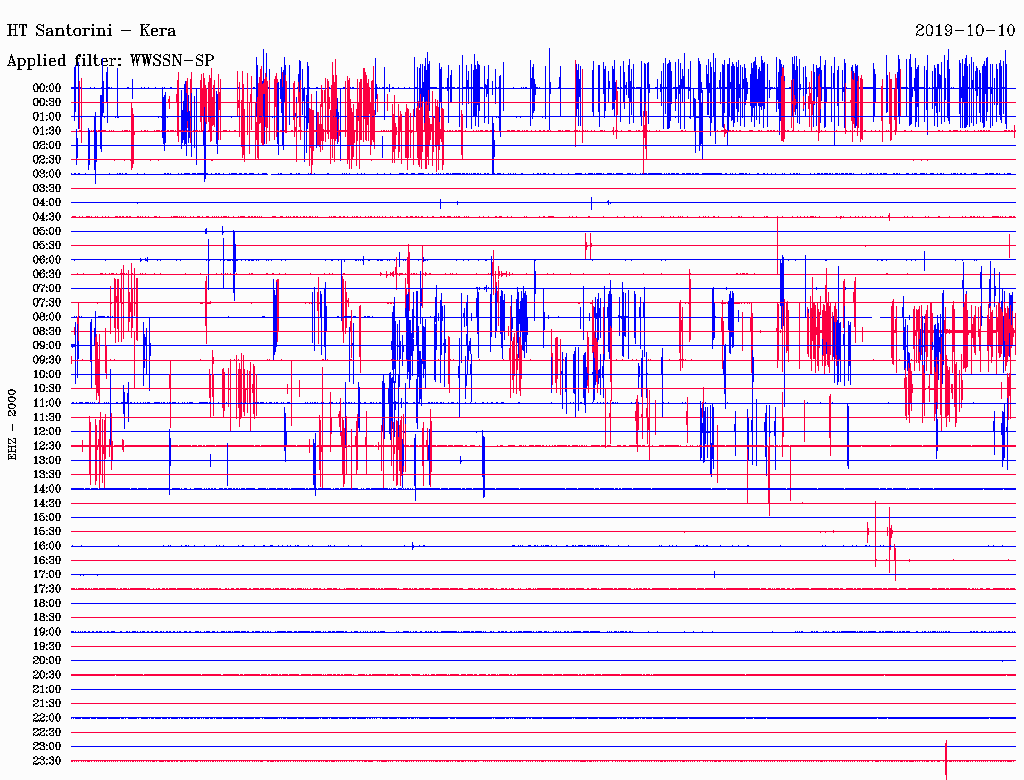Select the 23:30 time label
The width and height of the screenshot is (1024, 780).
[x=48, y=761]
